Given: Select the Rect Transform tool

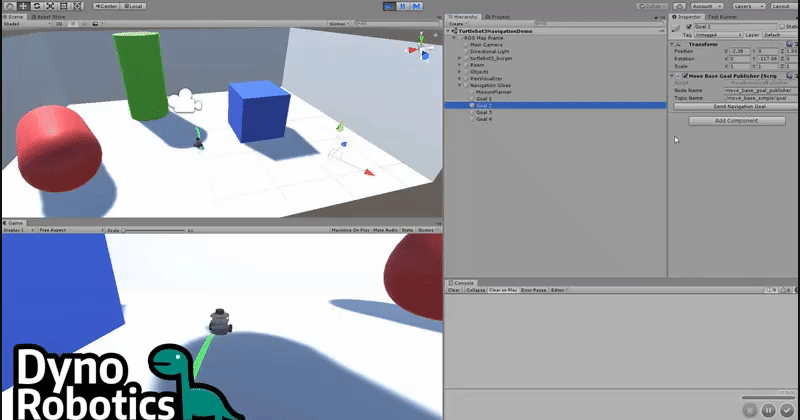Looking at the screenshot, I should tap(63, 6).
